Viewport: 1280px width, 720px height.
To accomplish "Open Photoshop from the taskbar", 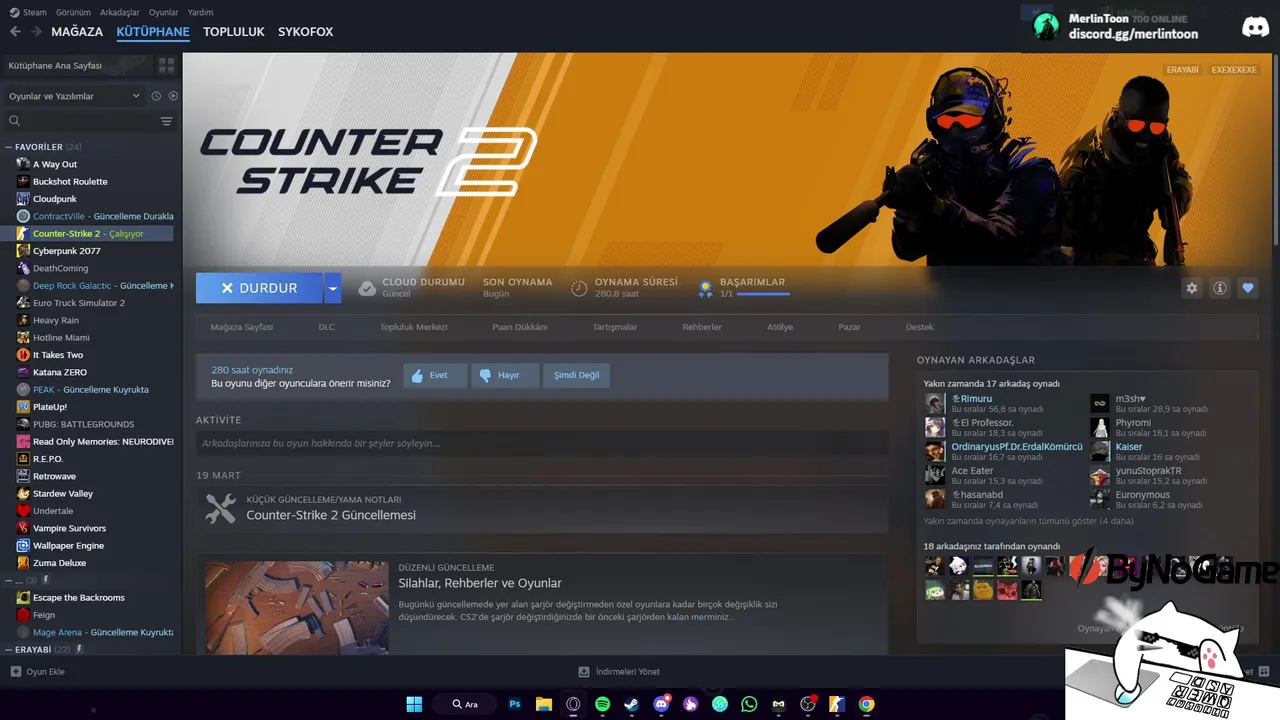I will pyautogui.click(x=515, y=704).
